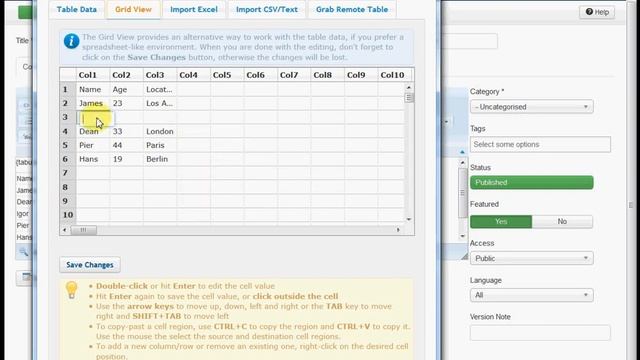The width and height of the screenshot is (640, 360).
Task: Click the grid's scroll down arrow
Action: pyautogui.click(x=409, y=219)
